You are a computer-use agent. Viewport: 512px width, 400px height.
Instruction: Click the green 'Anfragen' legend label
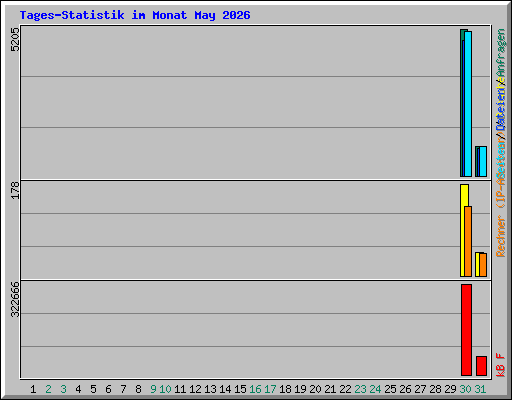(x=501, y=54)
